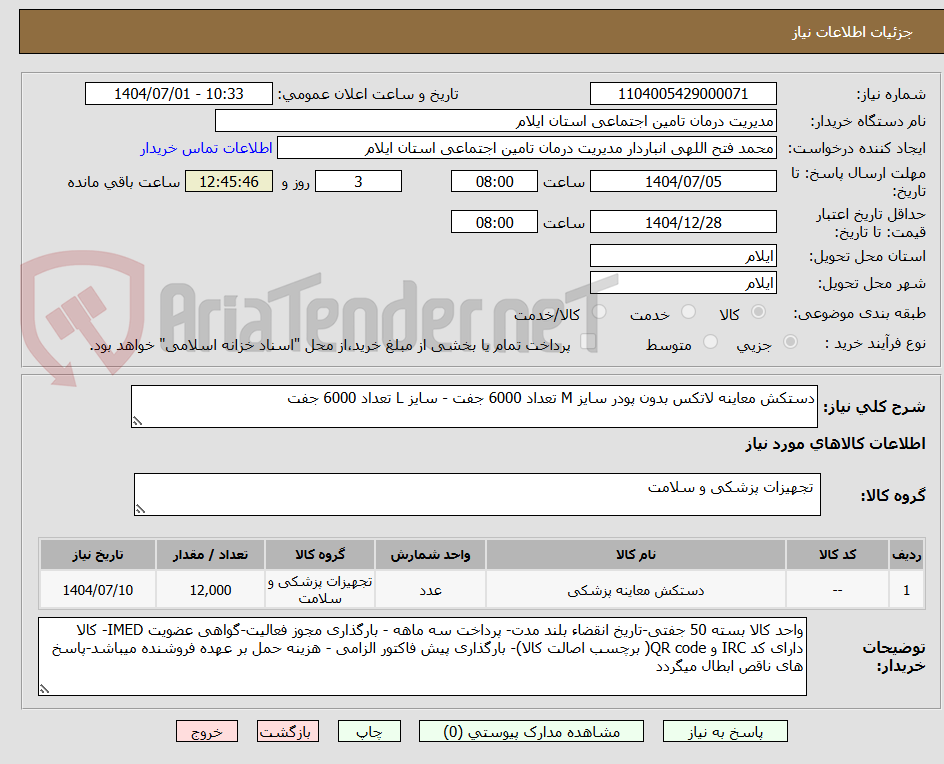
Task: Select the شماره نیاز number field
Action: click(683, 93)
